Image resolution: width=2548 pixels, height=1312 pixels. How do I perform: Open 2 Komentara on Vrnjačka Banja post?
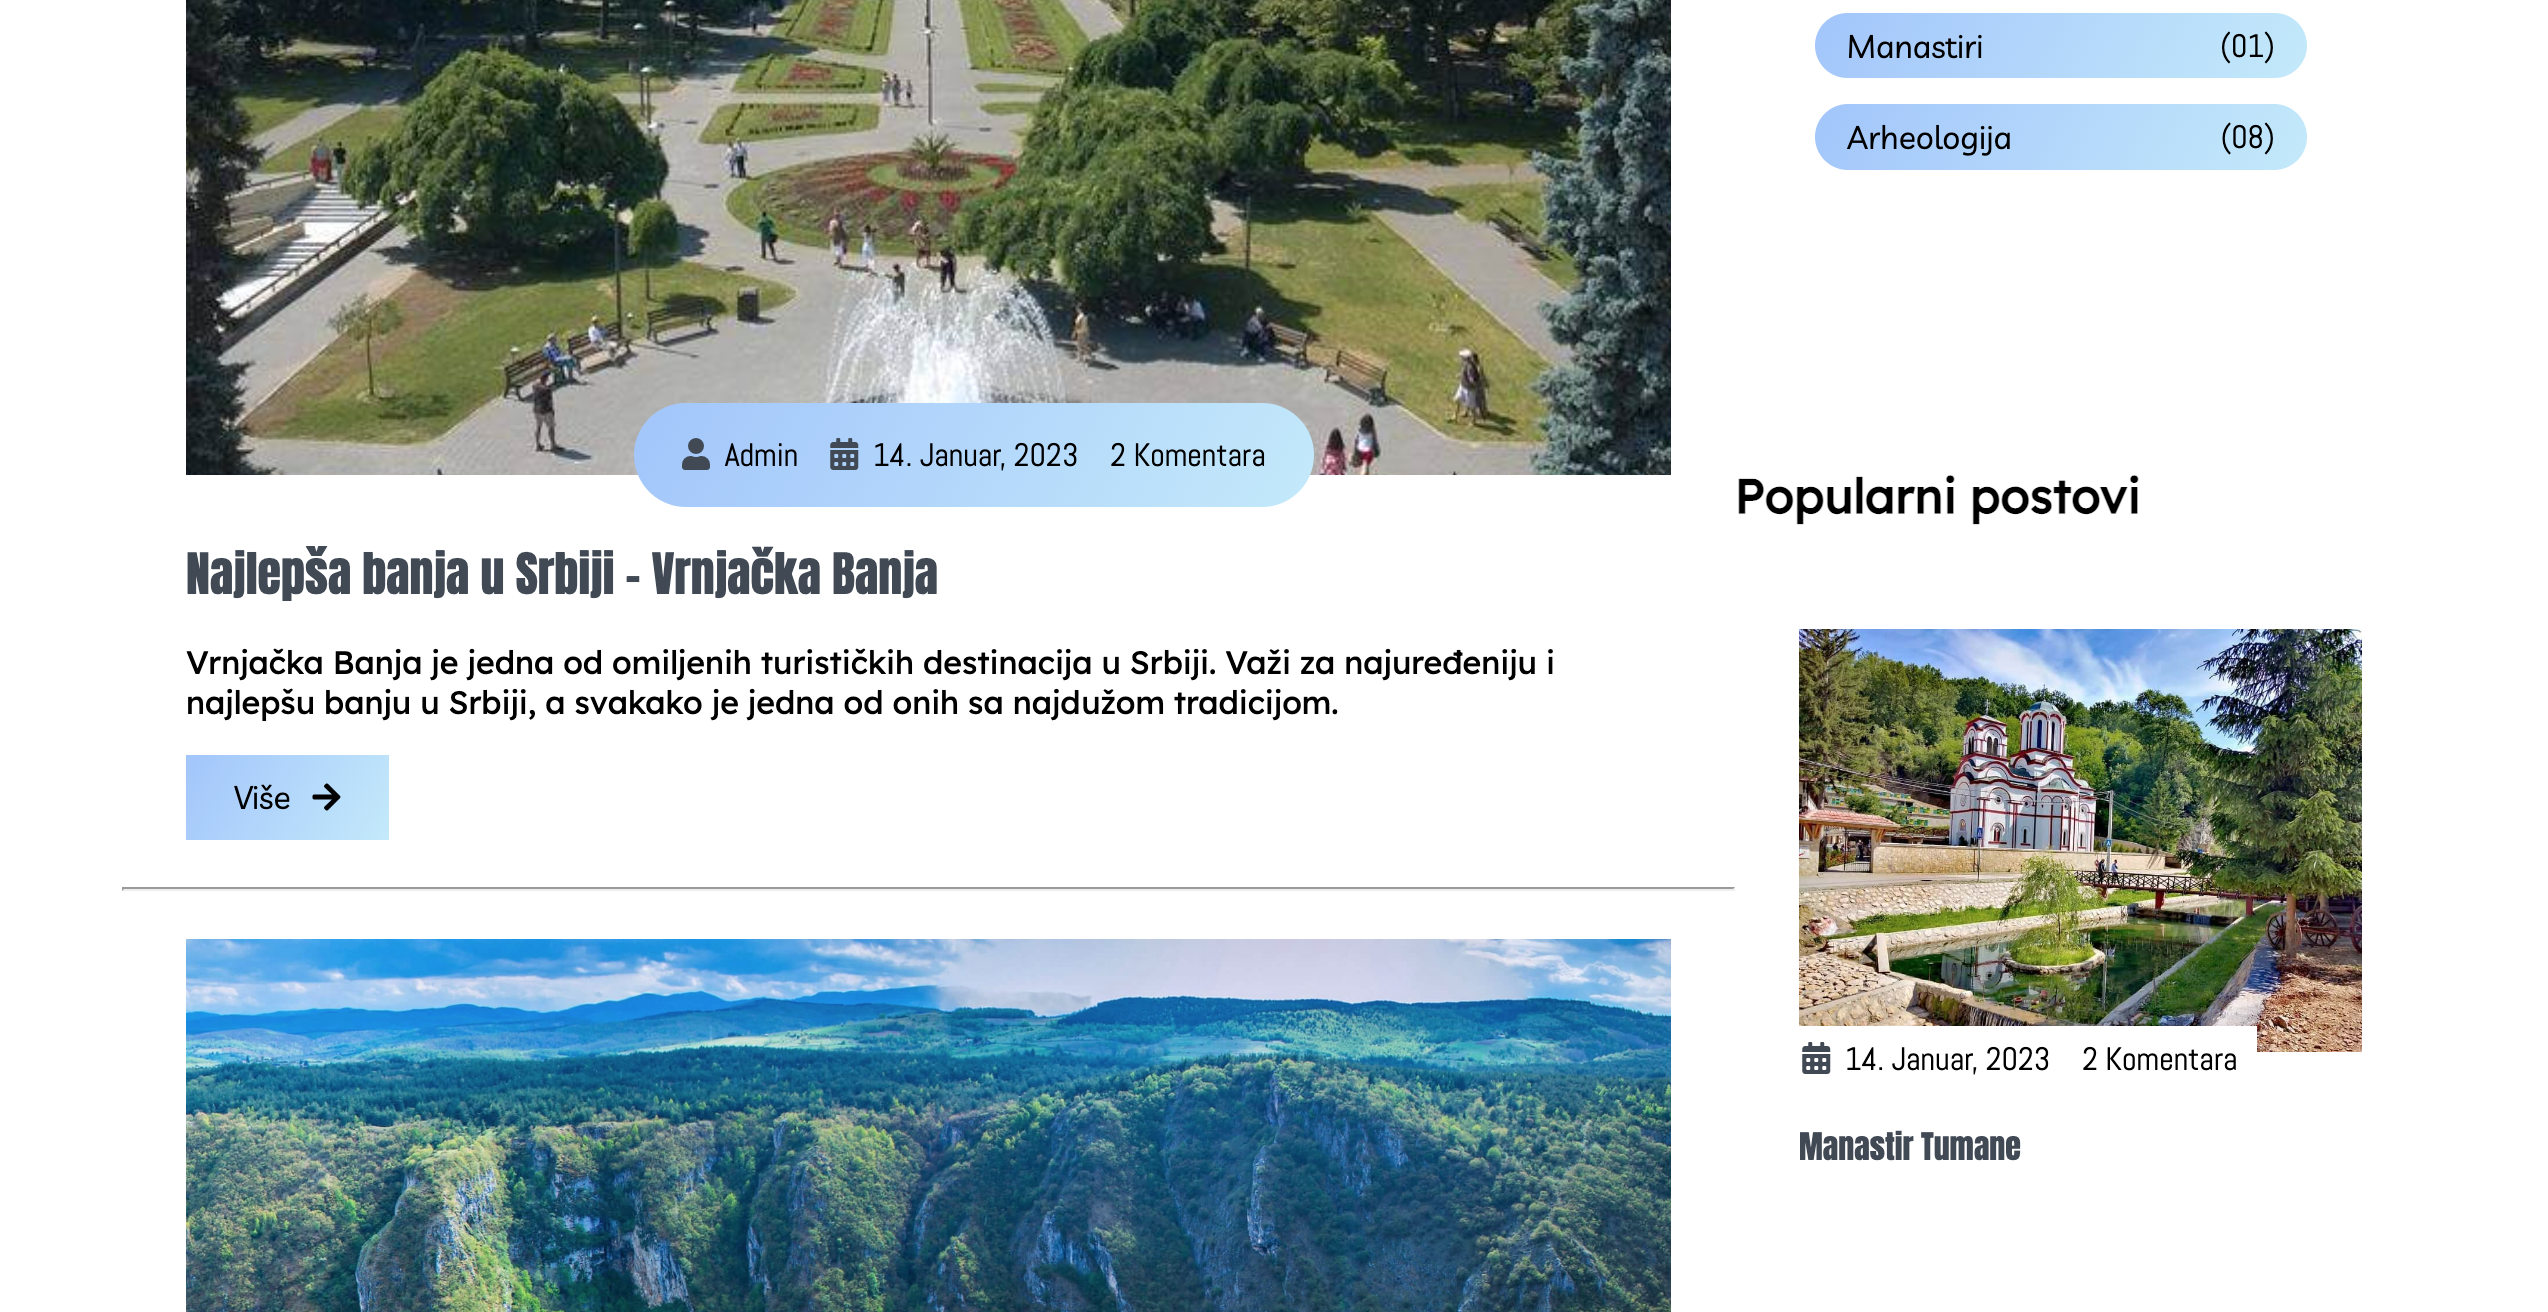coord(1187,456)
